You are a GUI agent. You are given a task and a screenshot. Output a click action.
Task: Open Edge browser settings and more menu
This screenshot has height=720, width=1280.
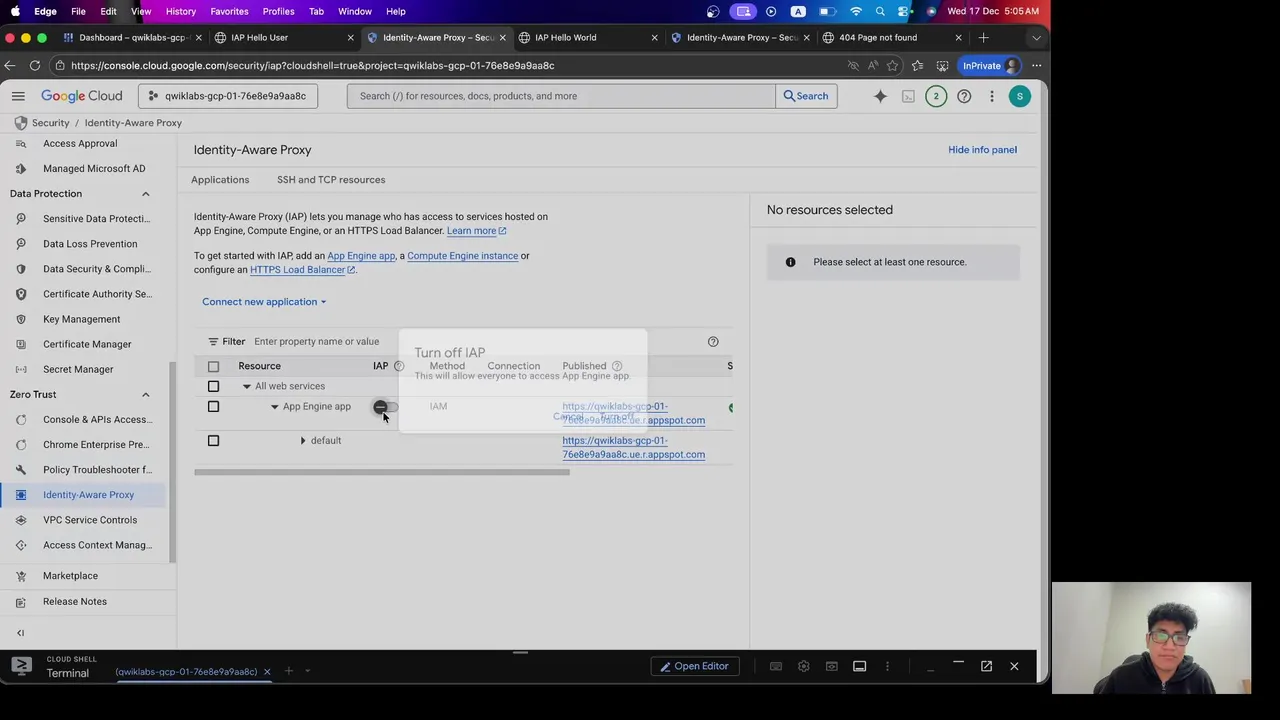1037,66
